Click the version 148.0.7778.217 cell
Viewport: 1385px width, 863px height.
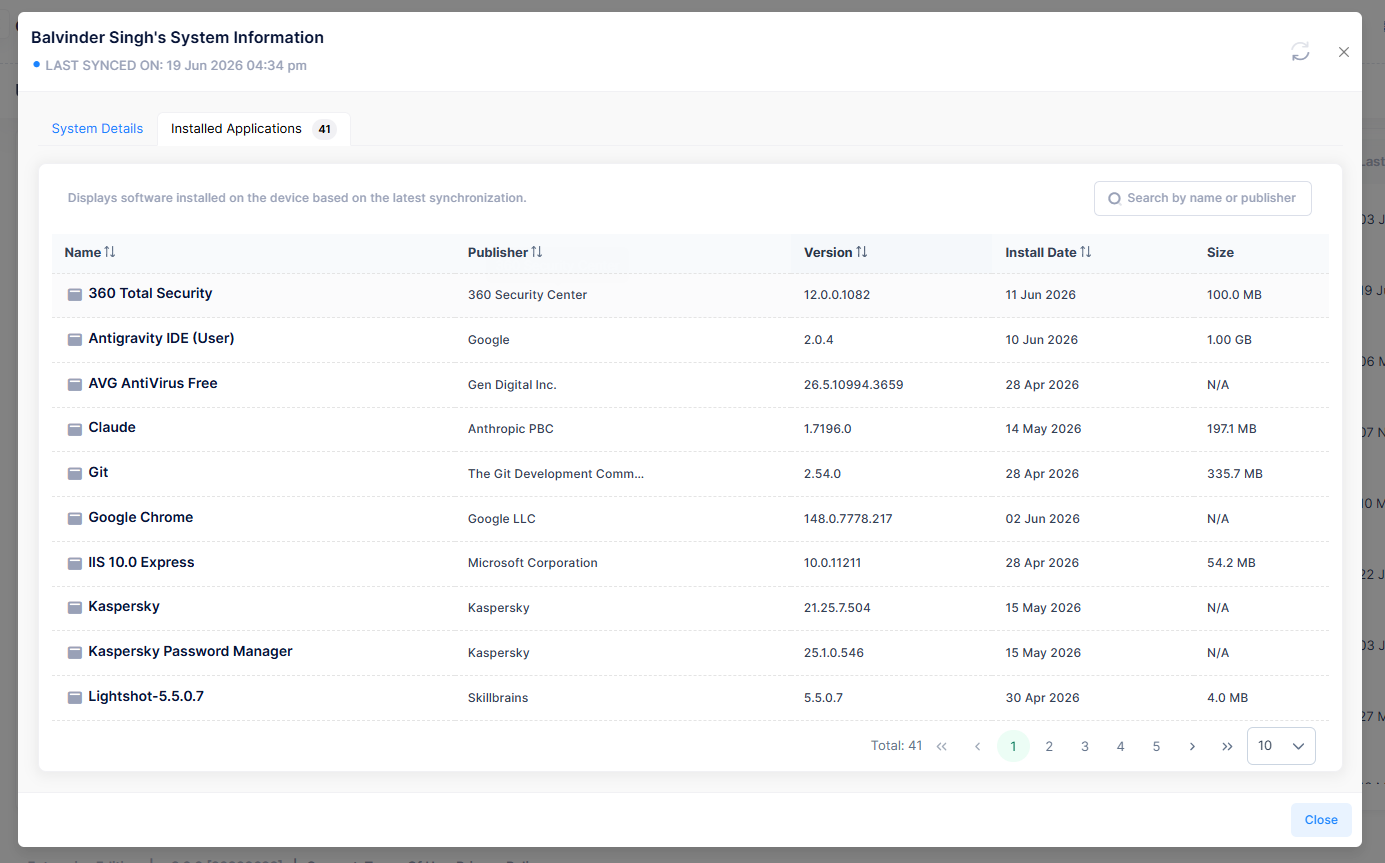click(848, 519)
